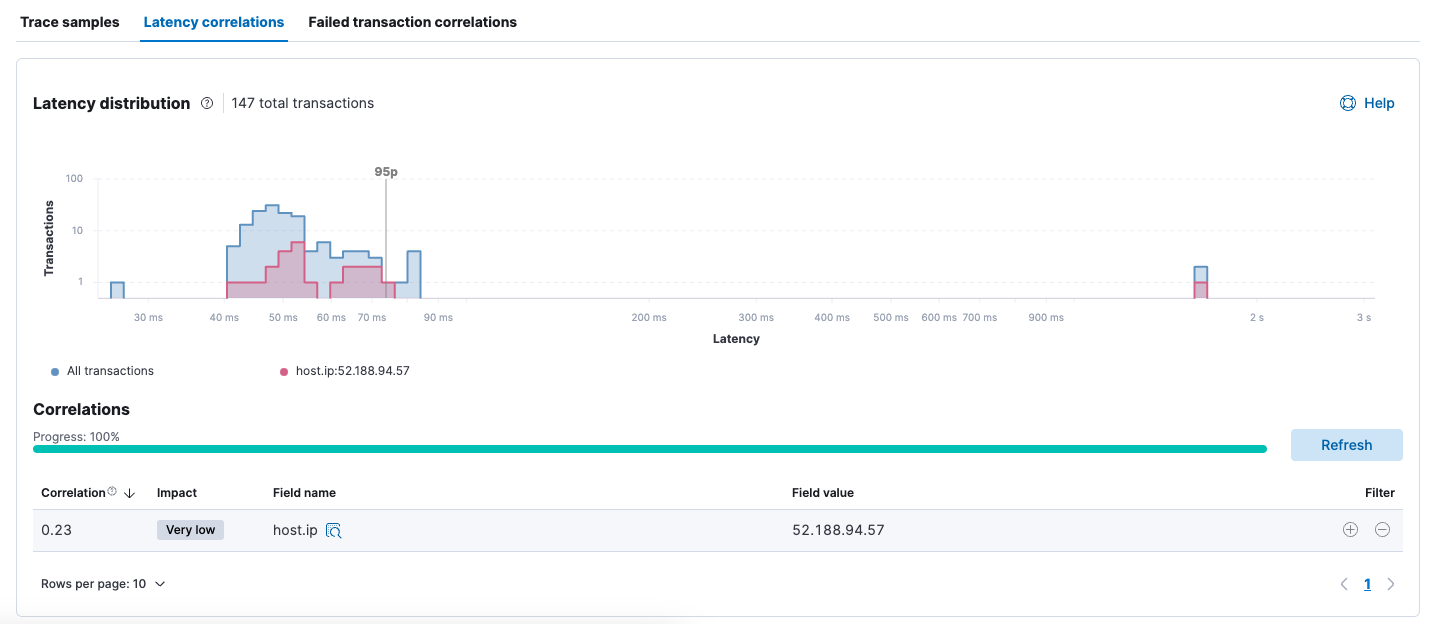The width and height of the screenshot is (1431, 624).
Task: Switch to the Trace samples tab
Action: tap(70, 22)
